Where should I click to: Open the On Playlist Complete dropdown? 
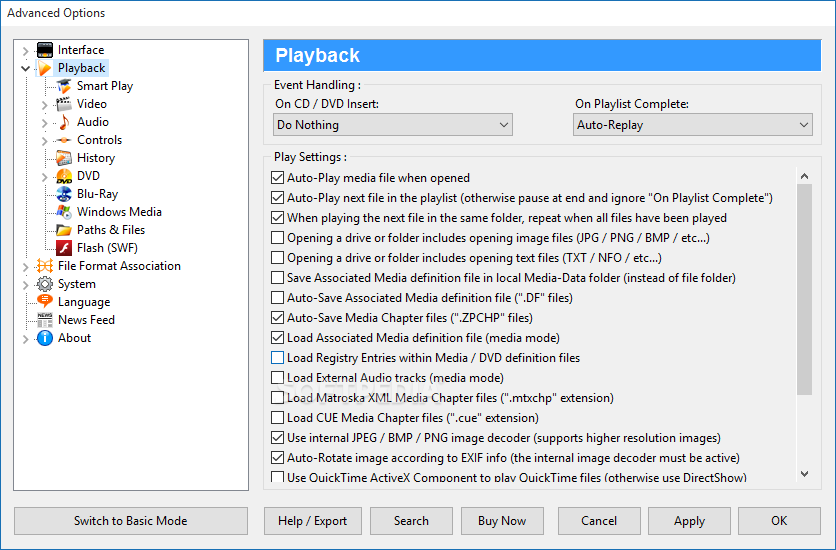693,125
